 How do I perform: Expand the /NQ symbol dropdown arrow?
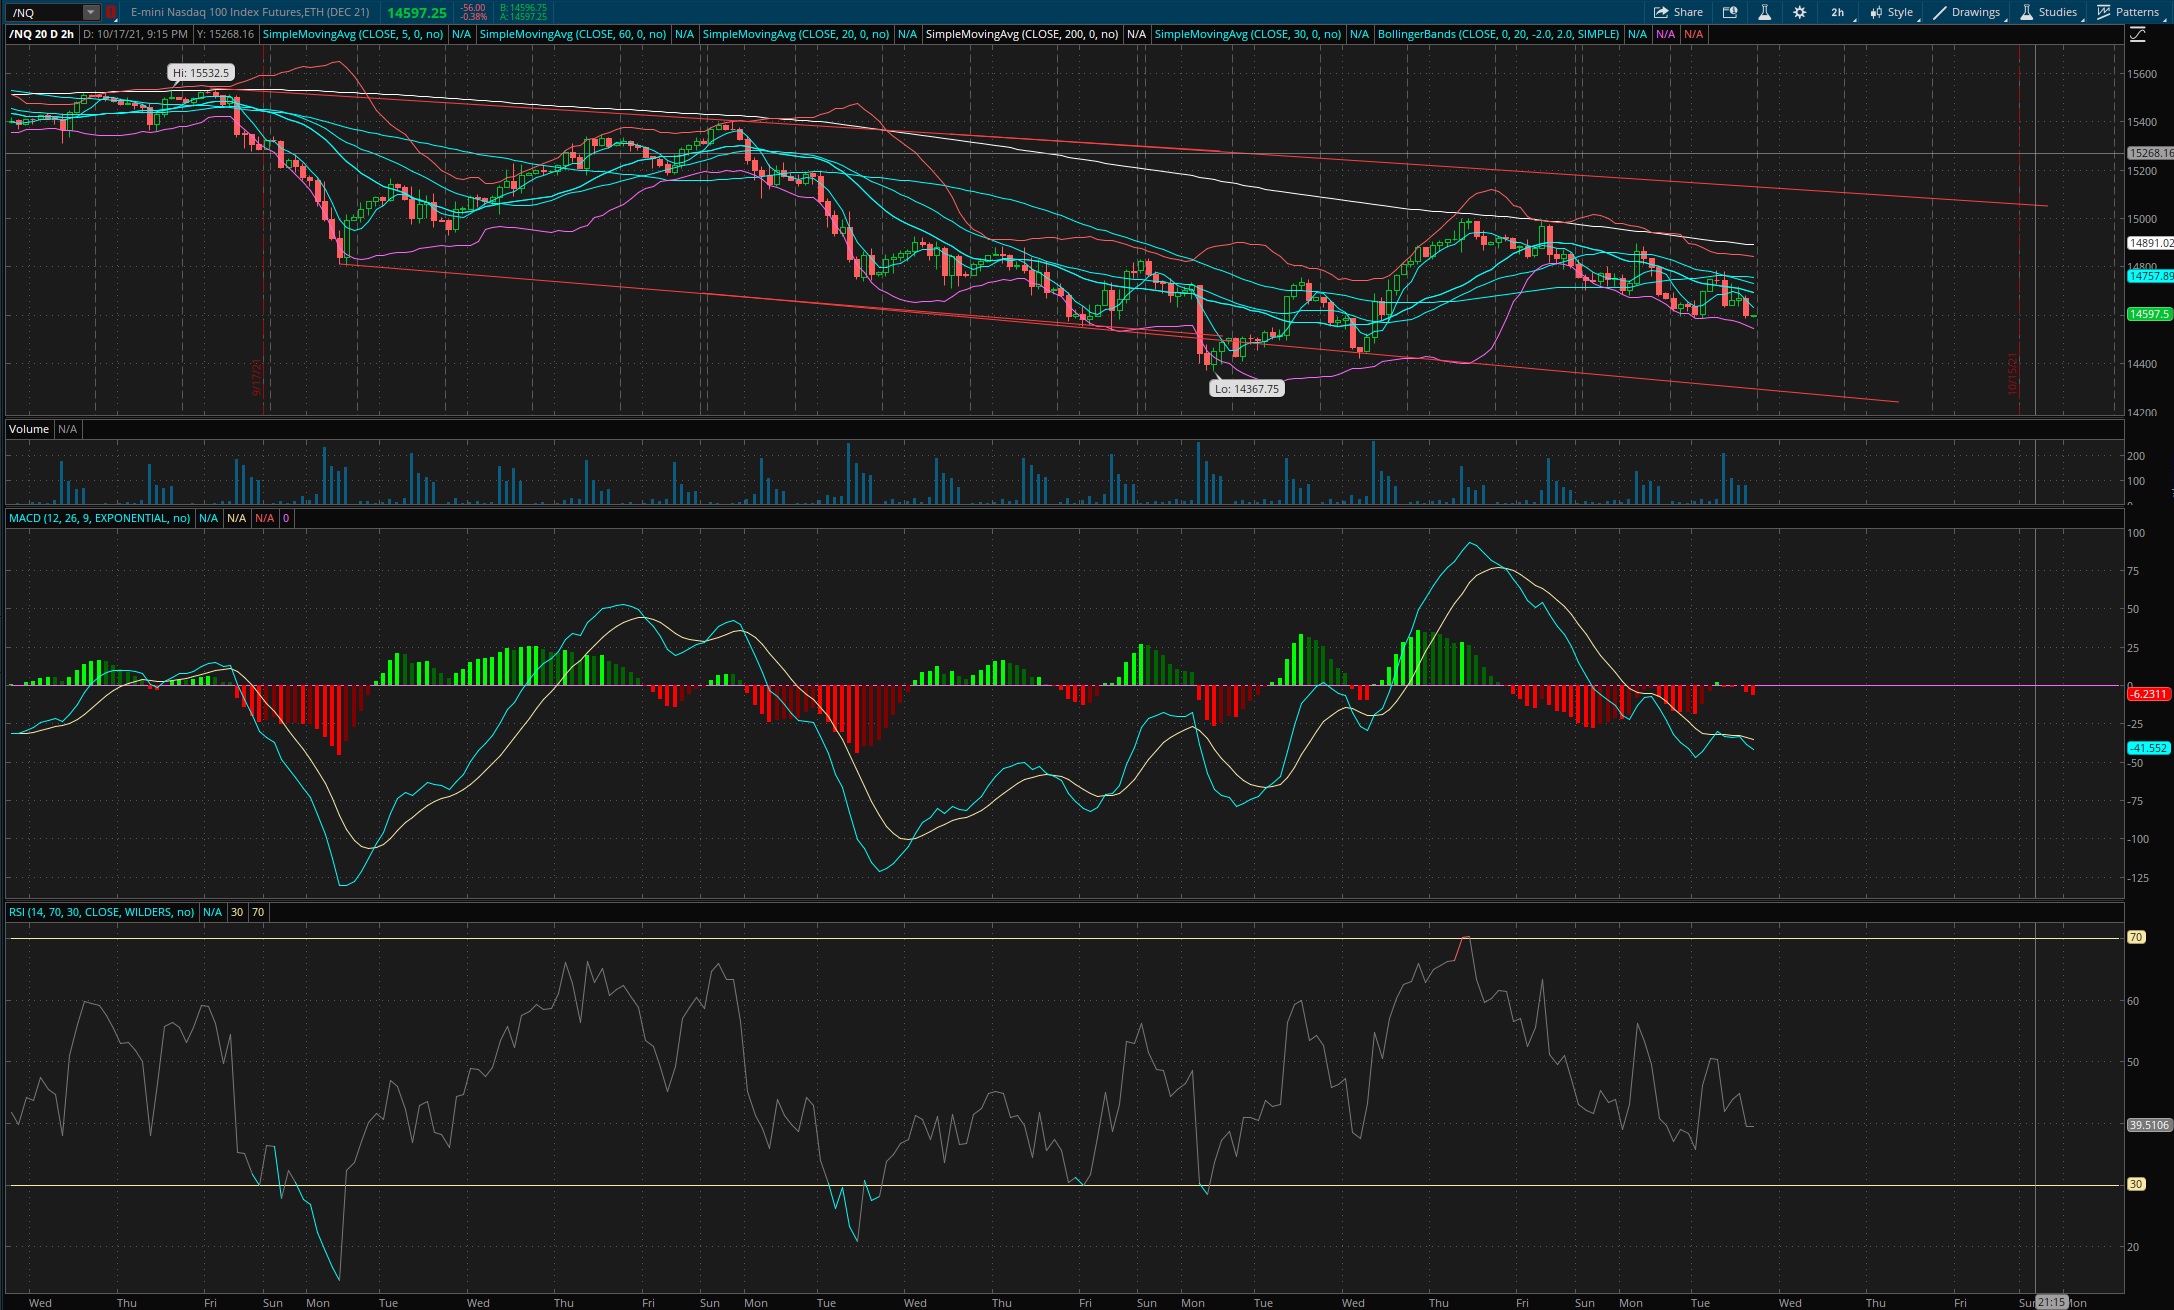[x=91, y=12]
